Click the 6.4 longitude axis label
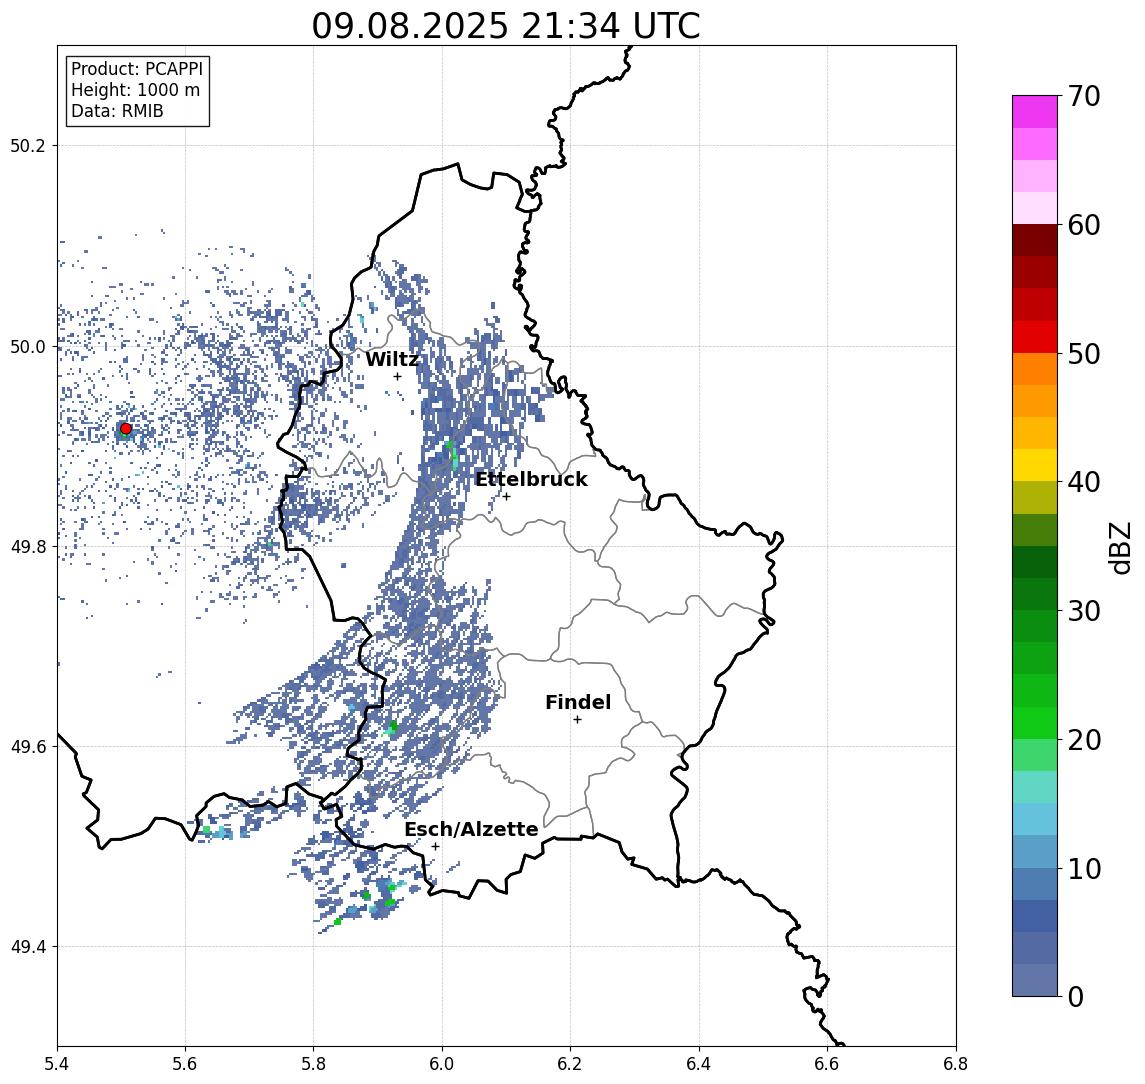Viewport: 1145px width, 1084px height. (x=699, y=1064)
